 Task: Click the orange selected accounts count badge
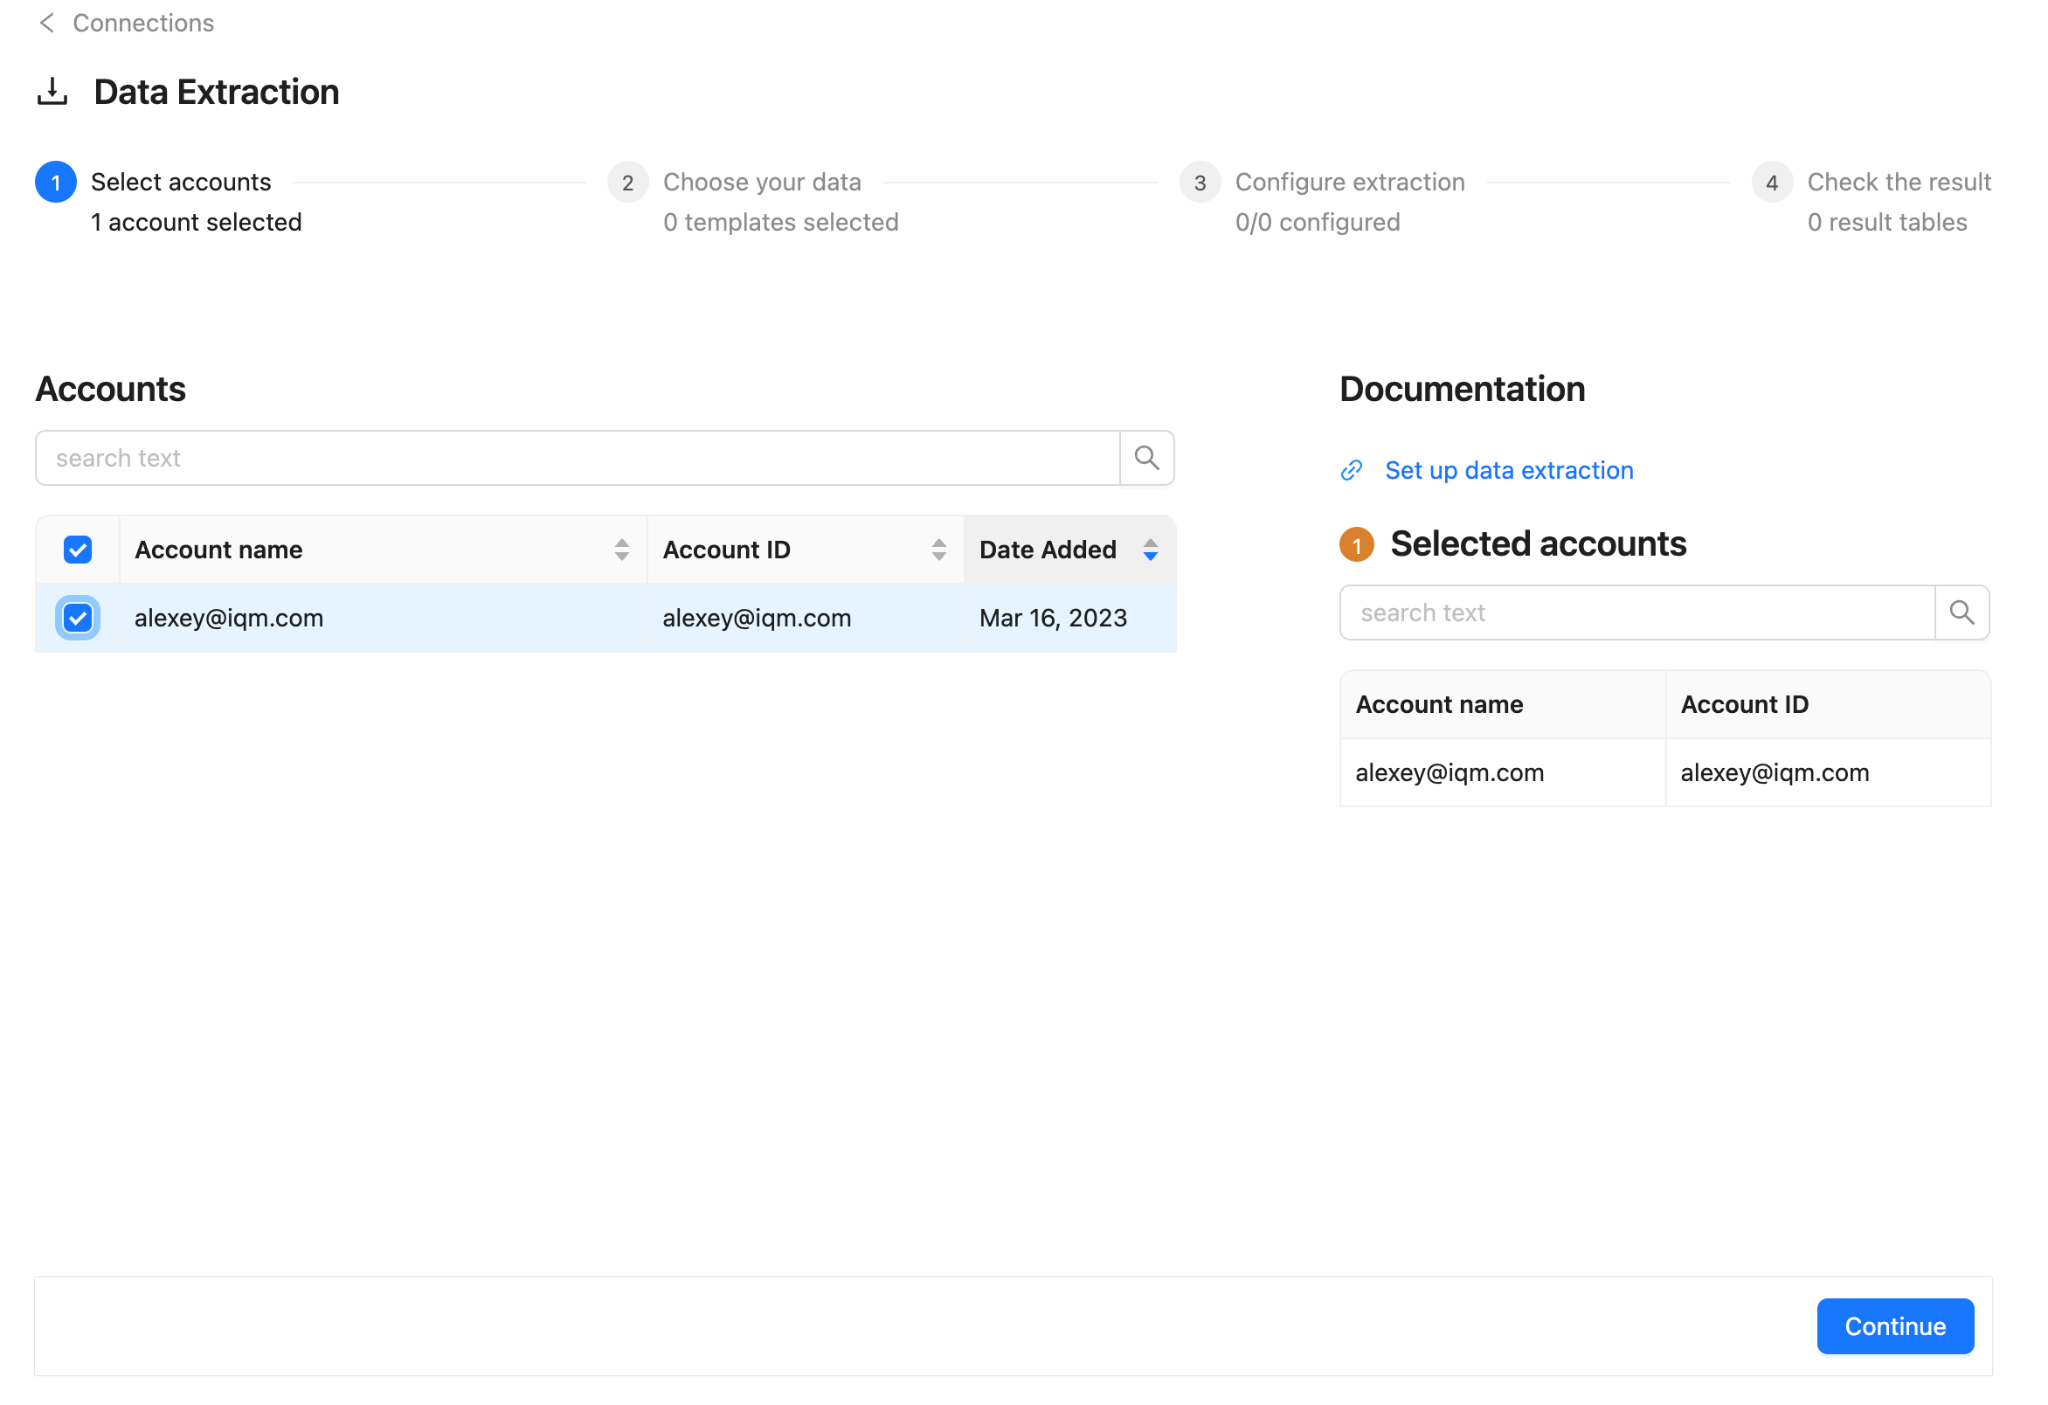coord(1356,545)
